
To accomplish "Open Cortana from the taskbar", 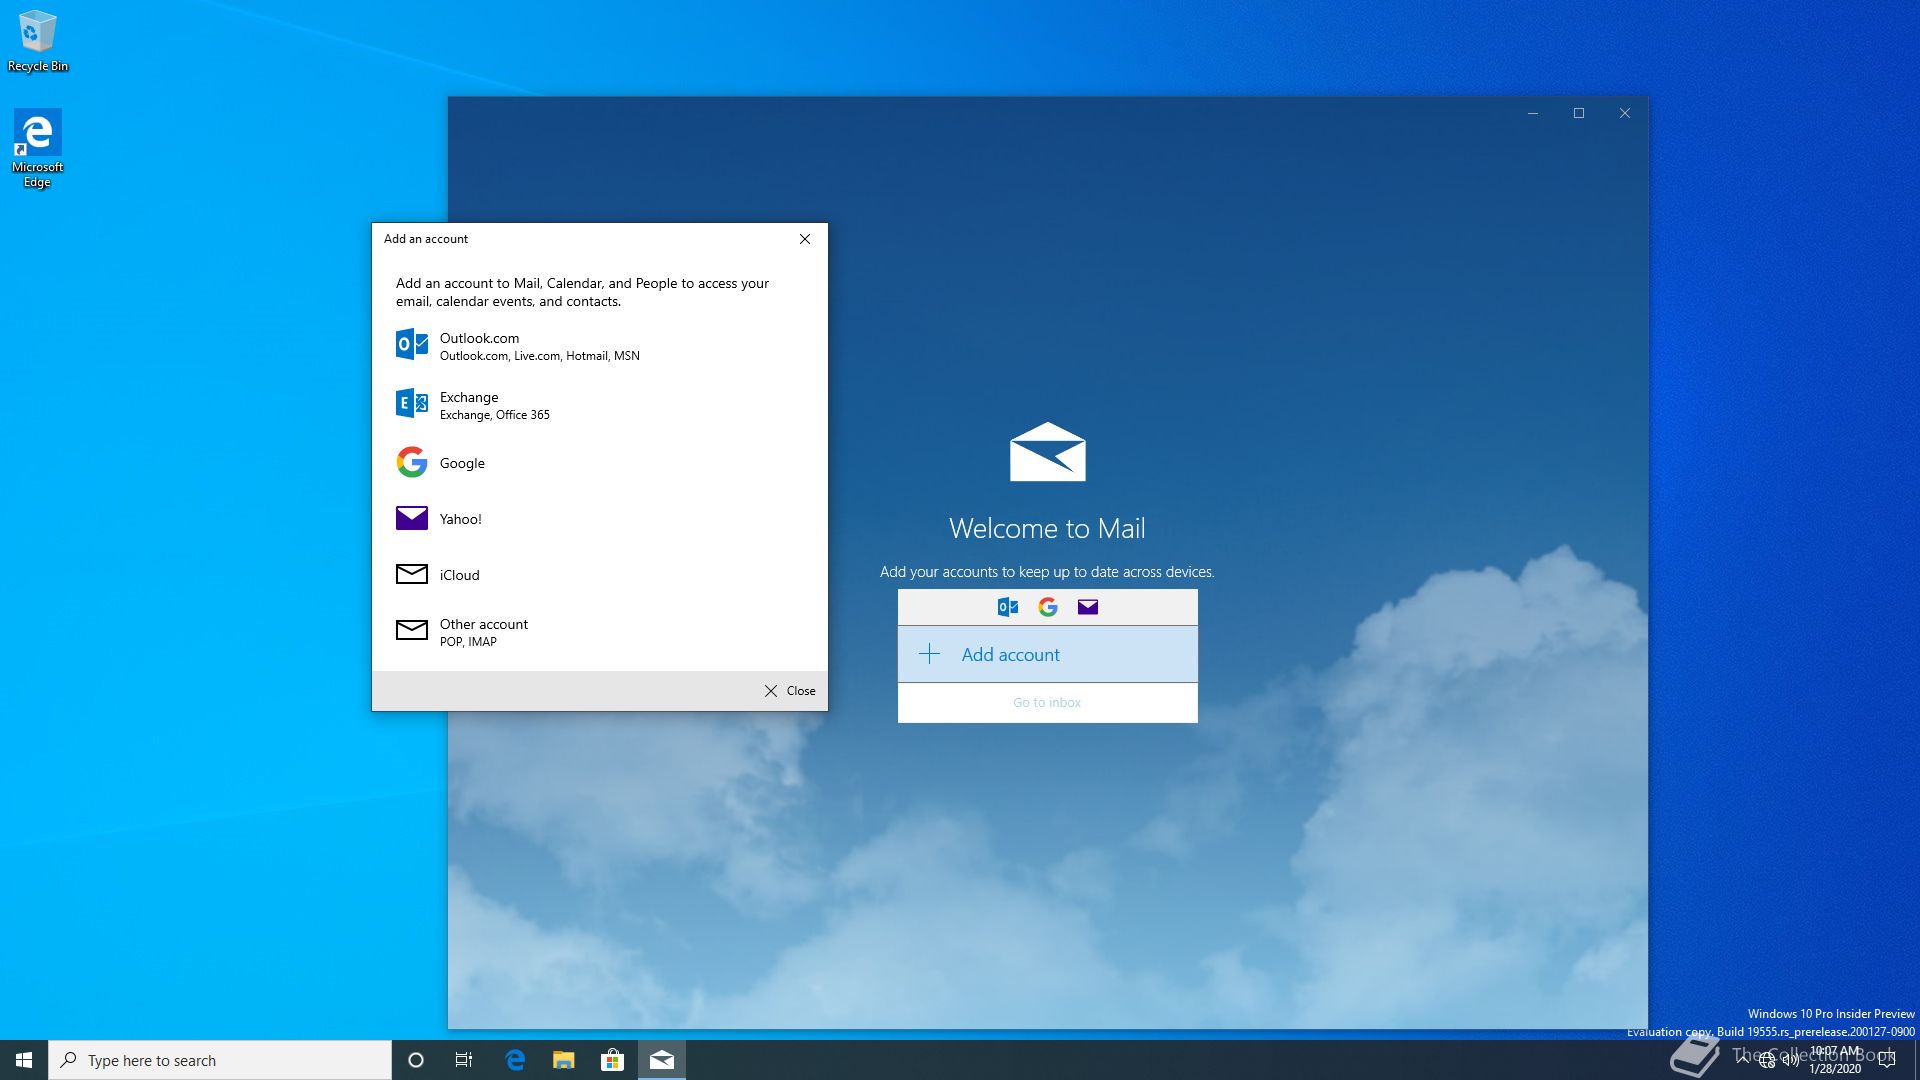I will (416, 1060).
